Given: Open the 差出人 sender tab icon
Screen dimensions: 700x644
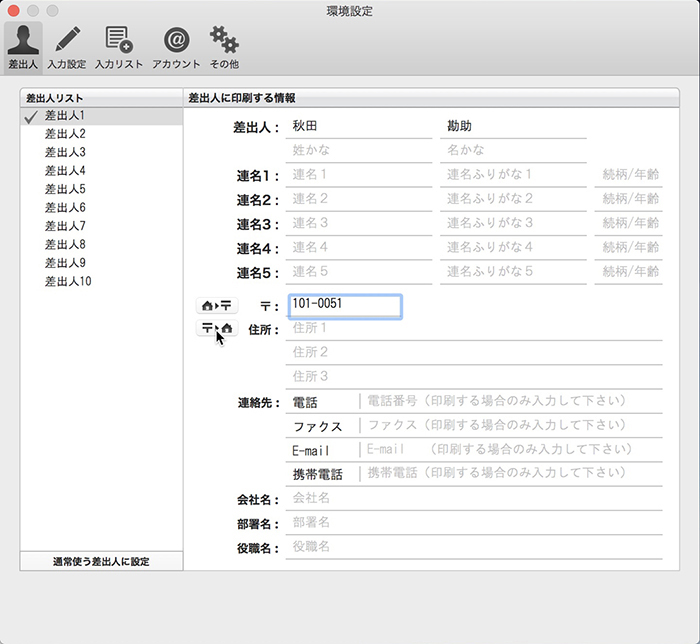Looking at the screenshot, I should point(23,47).
